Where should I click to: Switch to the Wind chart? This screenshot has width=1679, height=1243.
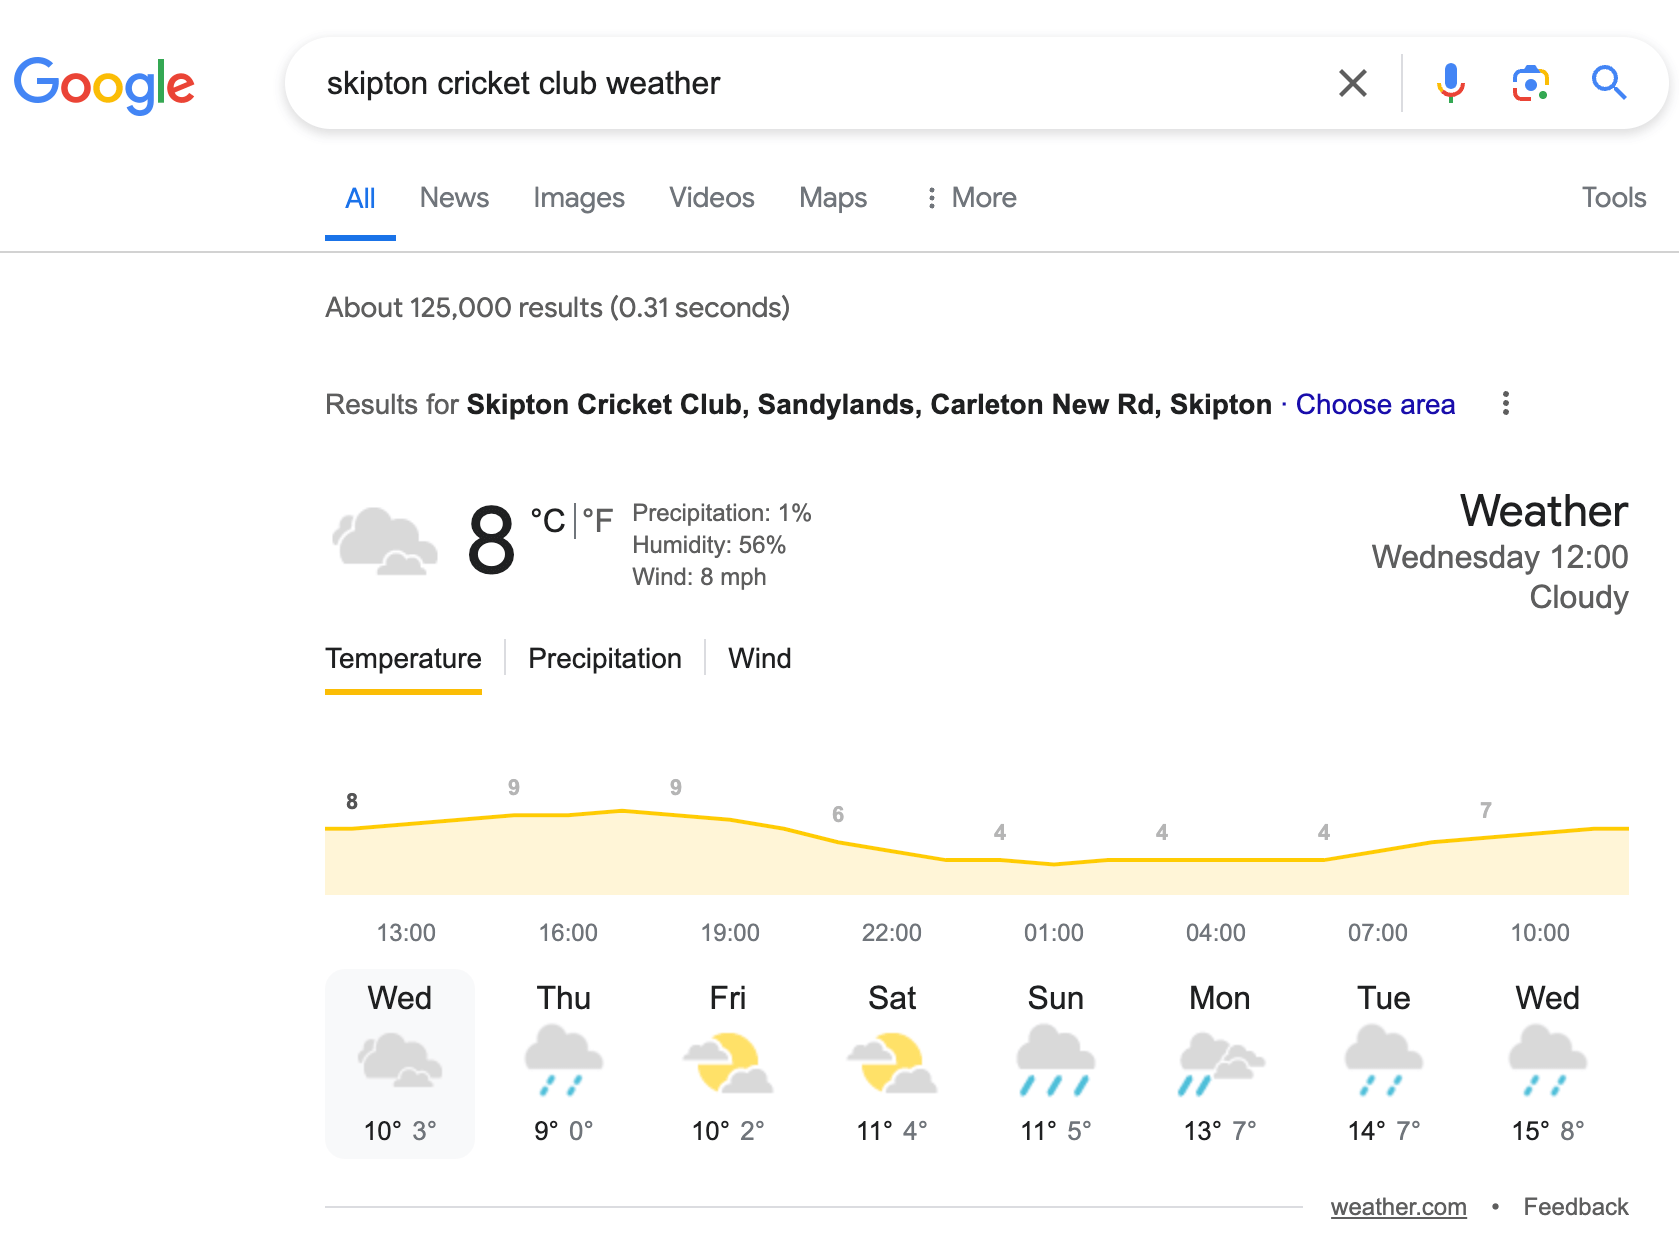(x=759, y=658)
